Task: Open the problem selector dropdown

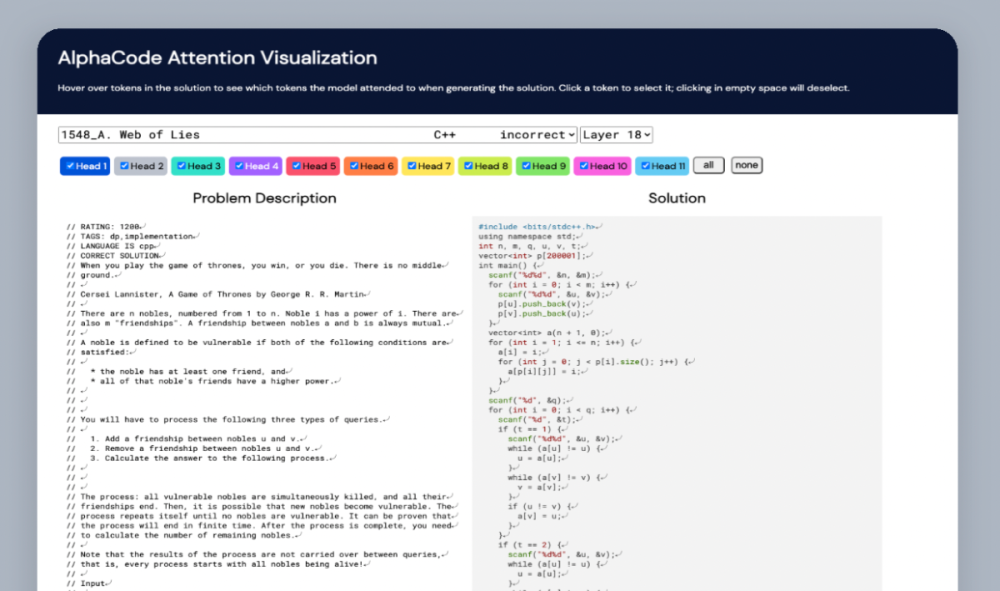Action: 317,135
